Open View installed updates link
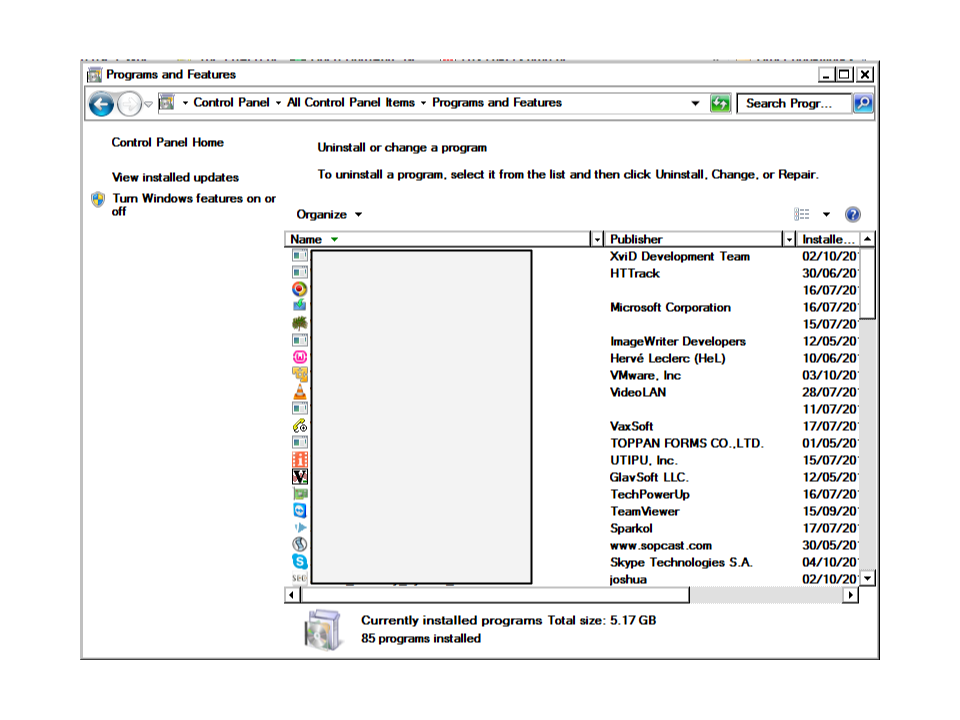The height and width of the screenshot is (720, 960). coord(175,178)
